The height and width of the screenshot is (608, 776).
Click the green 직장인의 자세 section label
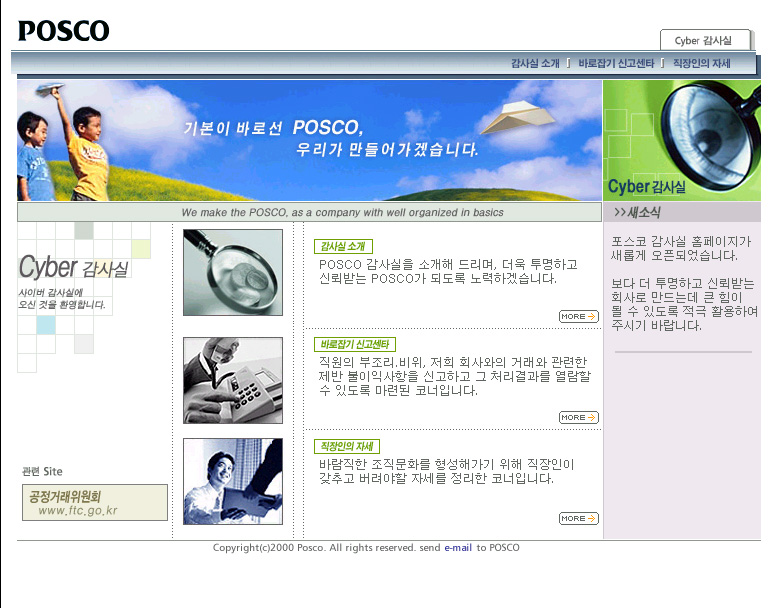click(346, 446)
